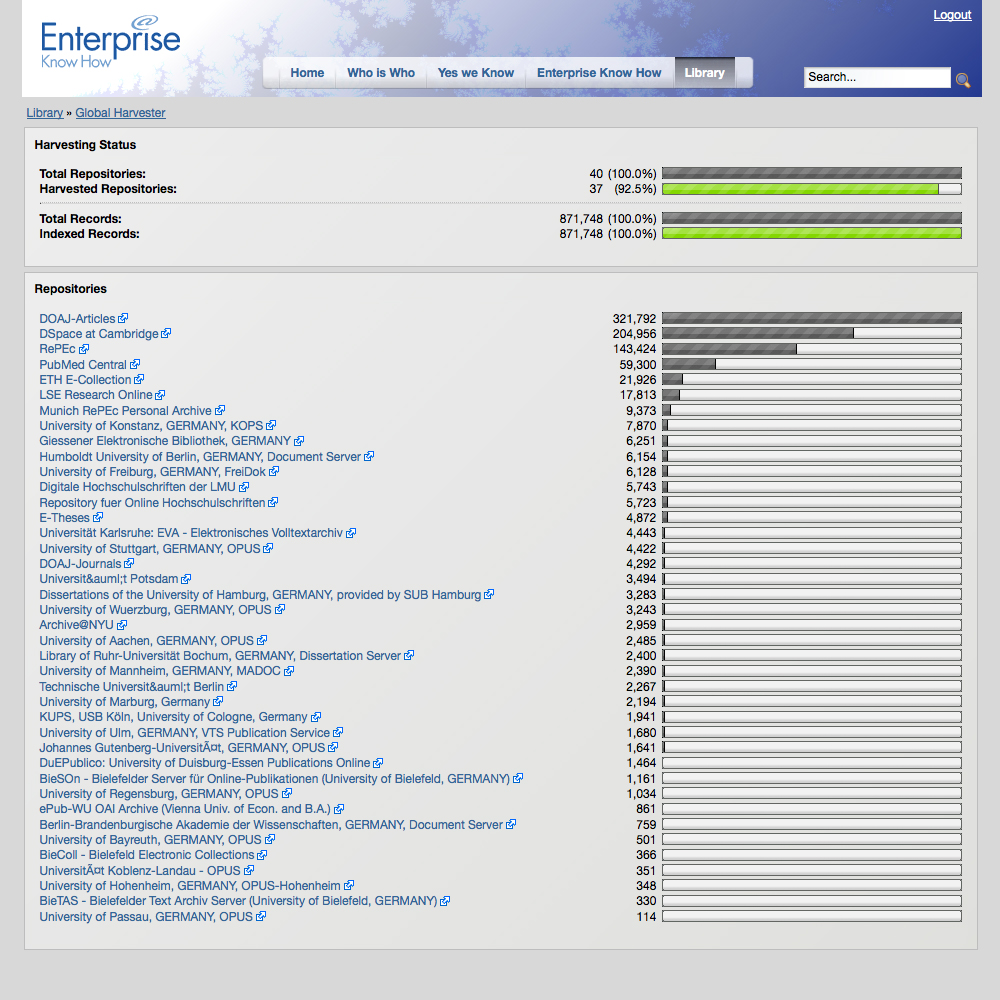
Task: Open external link icon next to ETH E-Collection
Action: (x=139, y=379)
